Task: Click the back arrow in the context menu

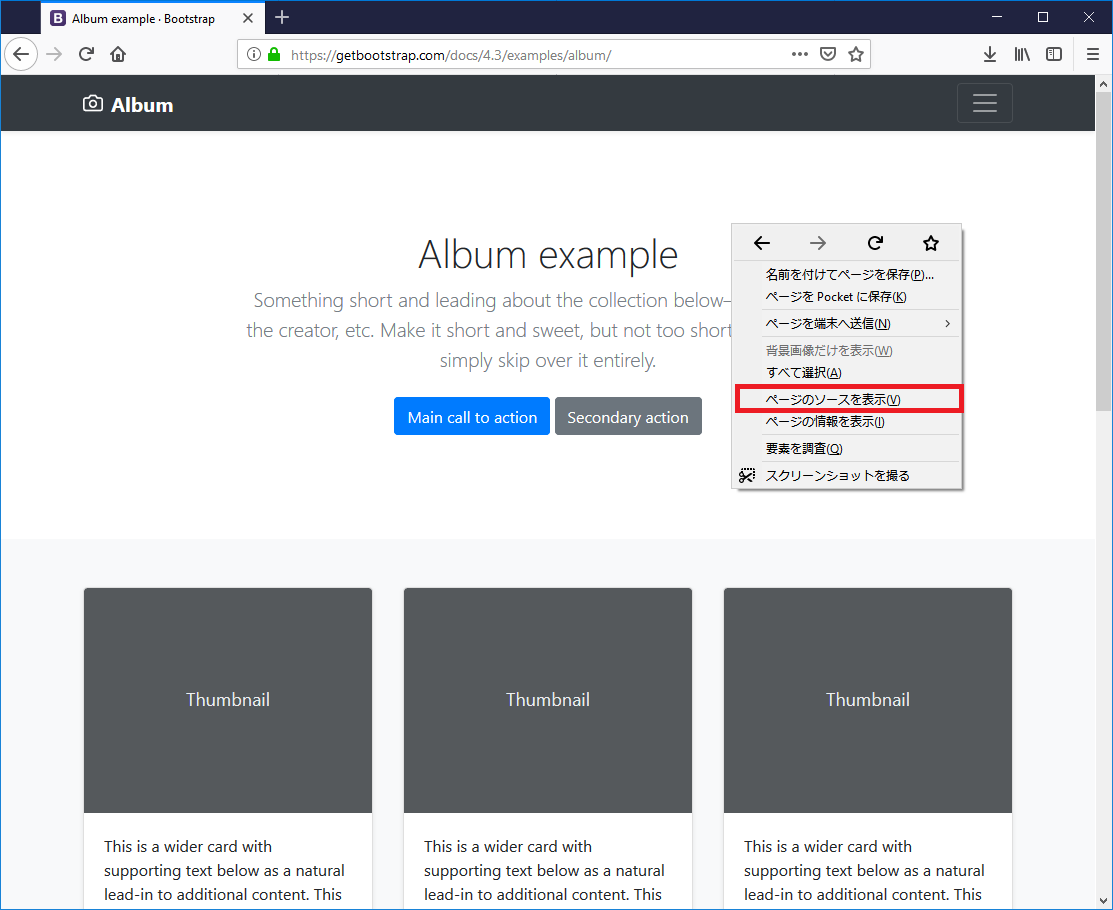Action: click(x=761, y=243)
